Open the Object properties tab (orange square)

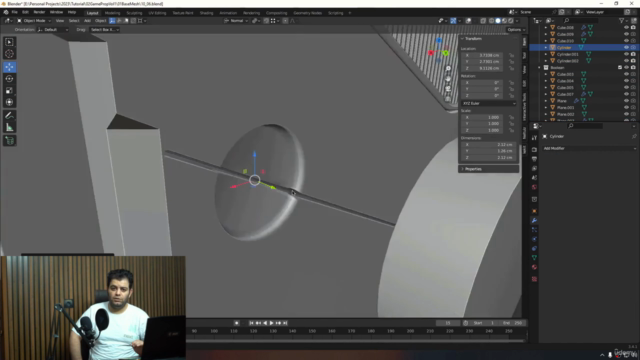[x=534, y=211]
